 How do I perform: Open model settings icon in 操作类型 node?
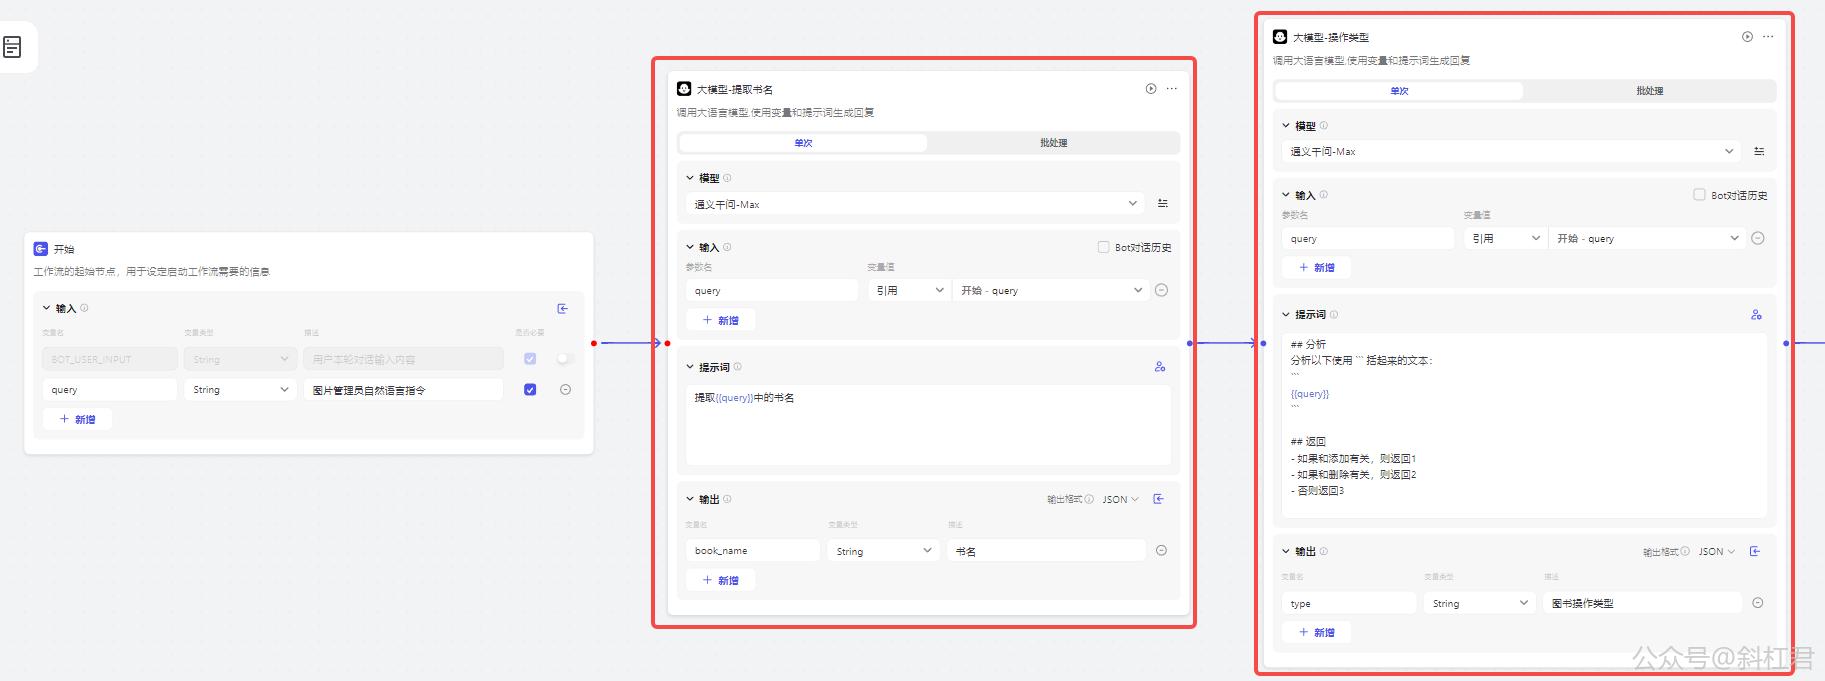[1759, 151]
